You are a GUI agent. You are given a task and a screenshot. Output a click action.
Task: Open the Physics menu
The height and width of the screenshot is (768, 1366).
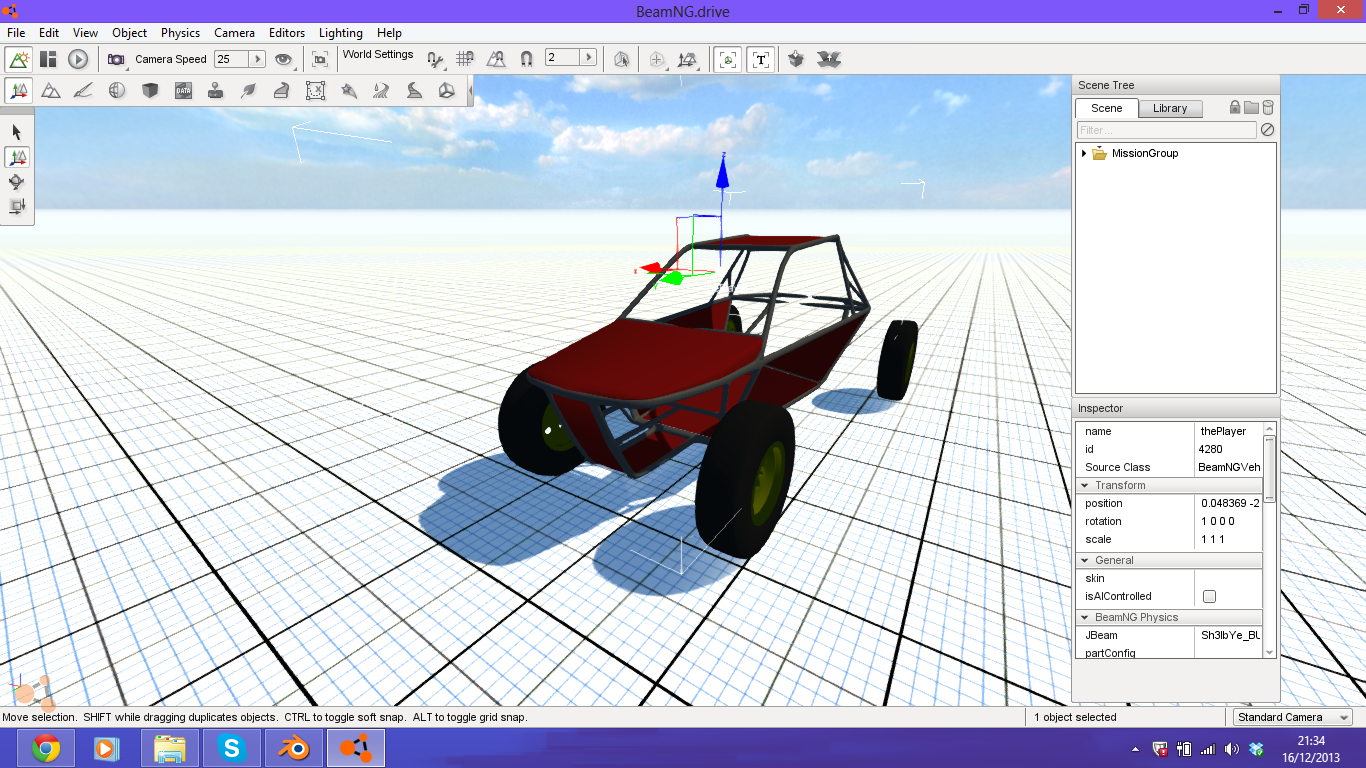(181, 33)
